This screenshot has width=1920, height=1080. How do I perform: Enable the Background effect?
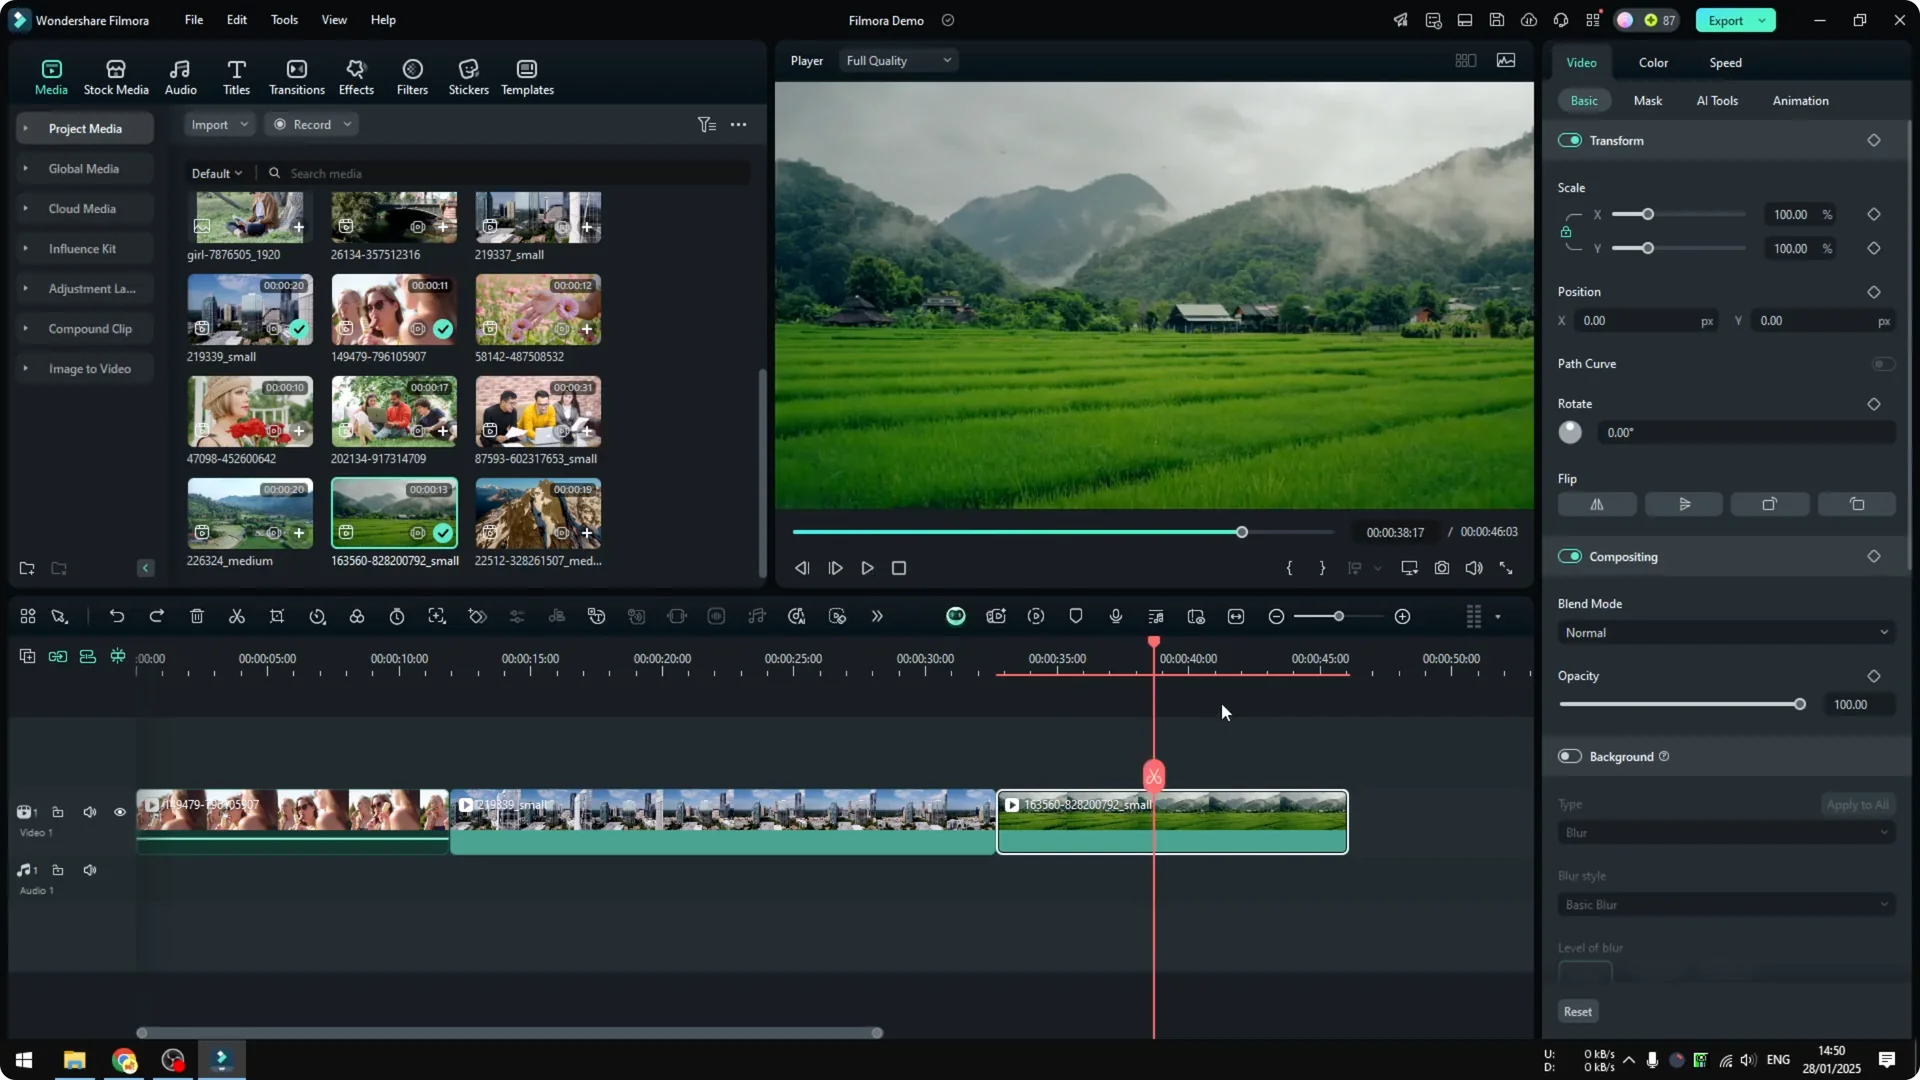point(1569,756)
